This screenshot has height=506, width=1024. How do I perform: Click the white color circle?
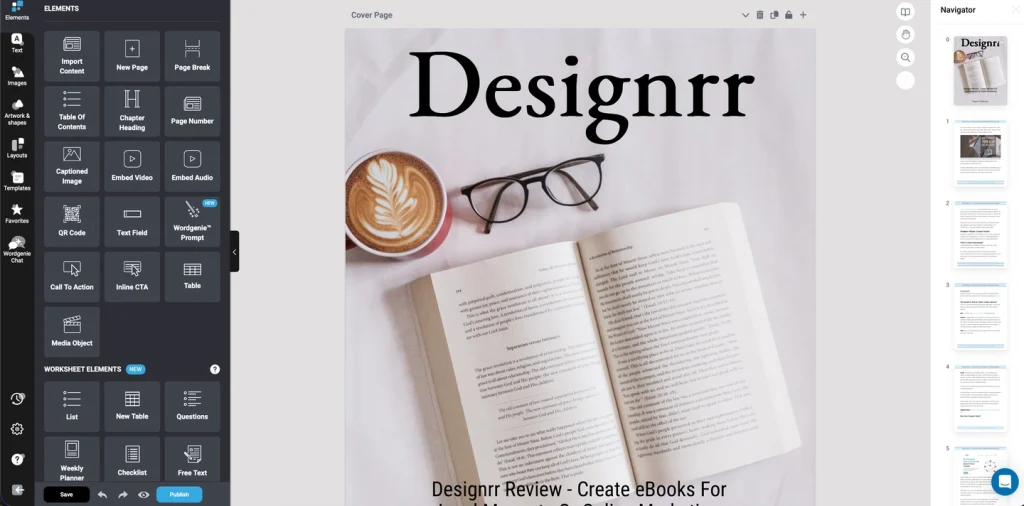[x=905, y=80]
